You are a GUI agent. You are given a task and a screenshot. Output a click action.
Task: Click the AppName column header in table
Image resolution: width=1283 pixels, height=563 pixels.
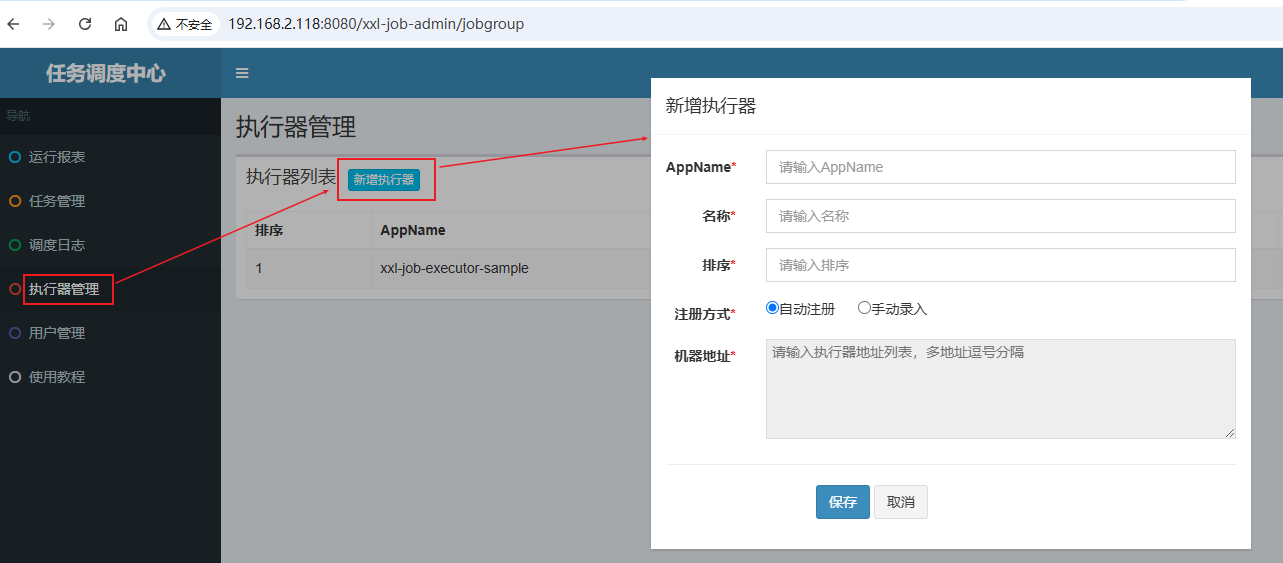(x=413, y=230)
